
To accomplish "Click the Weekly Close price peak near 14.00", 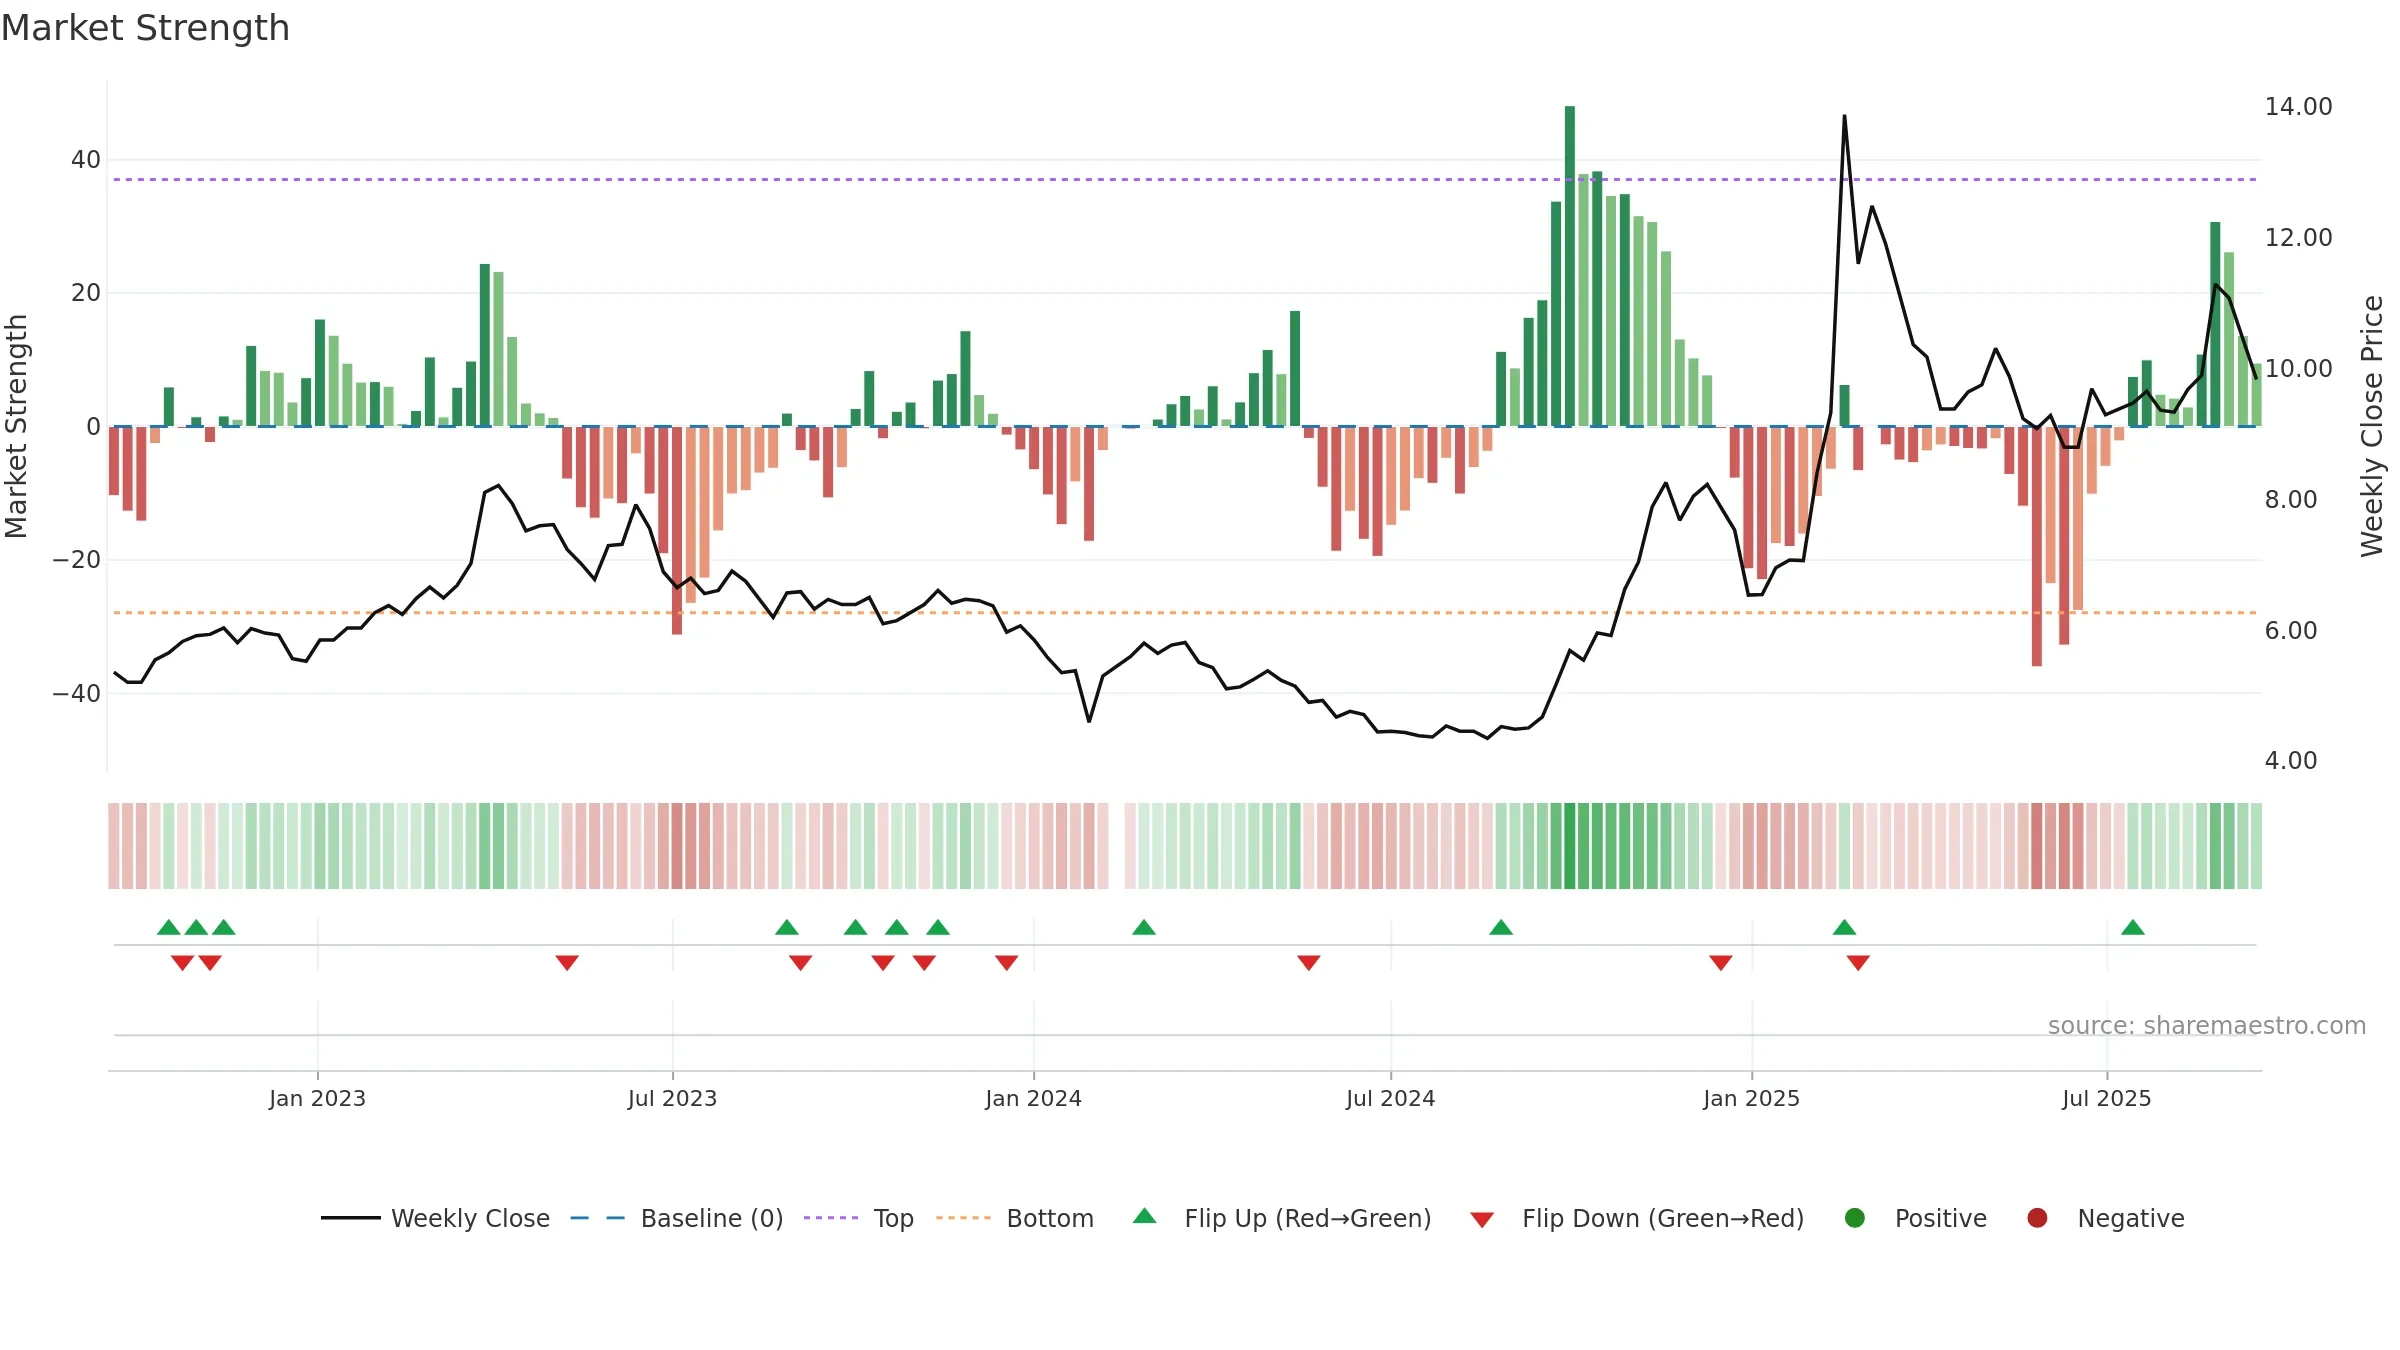I will [x=1844, y=116].
